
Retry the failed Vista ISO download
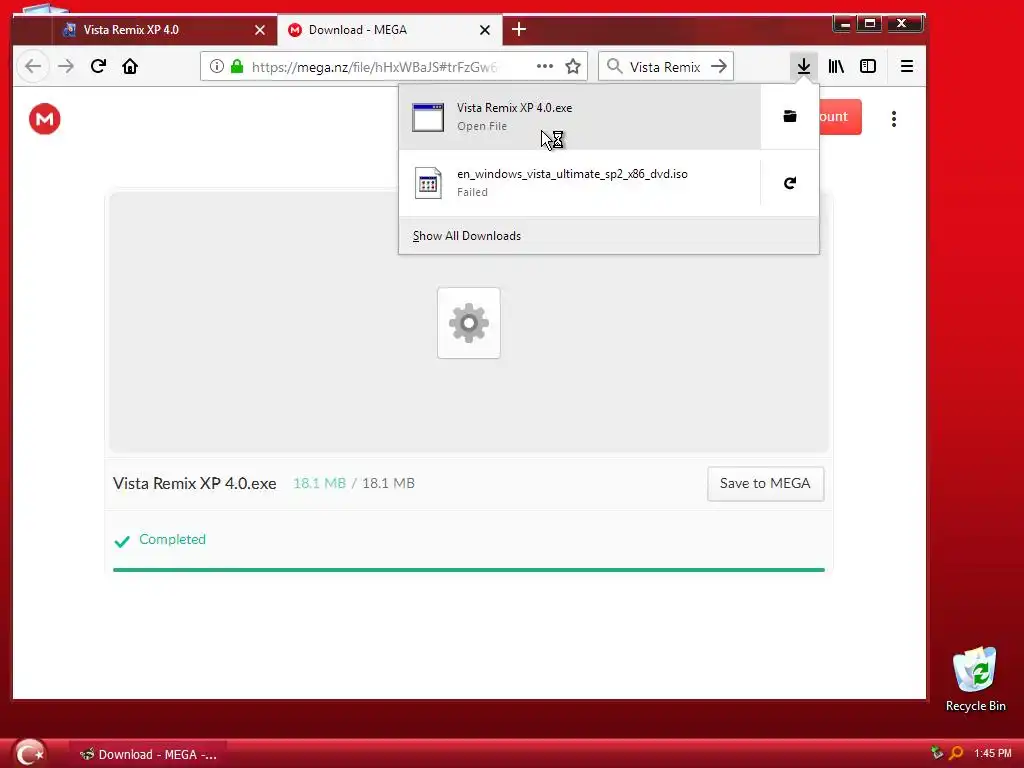(790, 183)
